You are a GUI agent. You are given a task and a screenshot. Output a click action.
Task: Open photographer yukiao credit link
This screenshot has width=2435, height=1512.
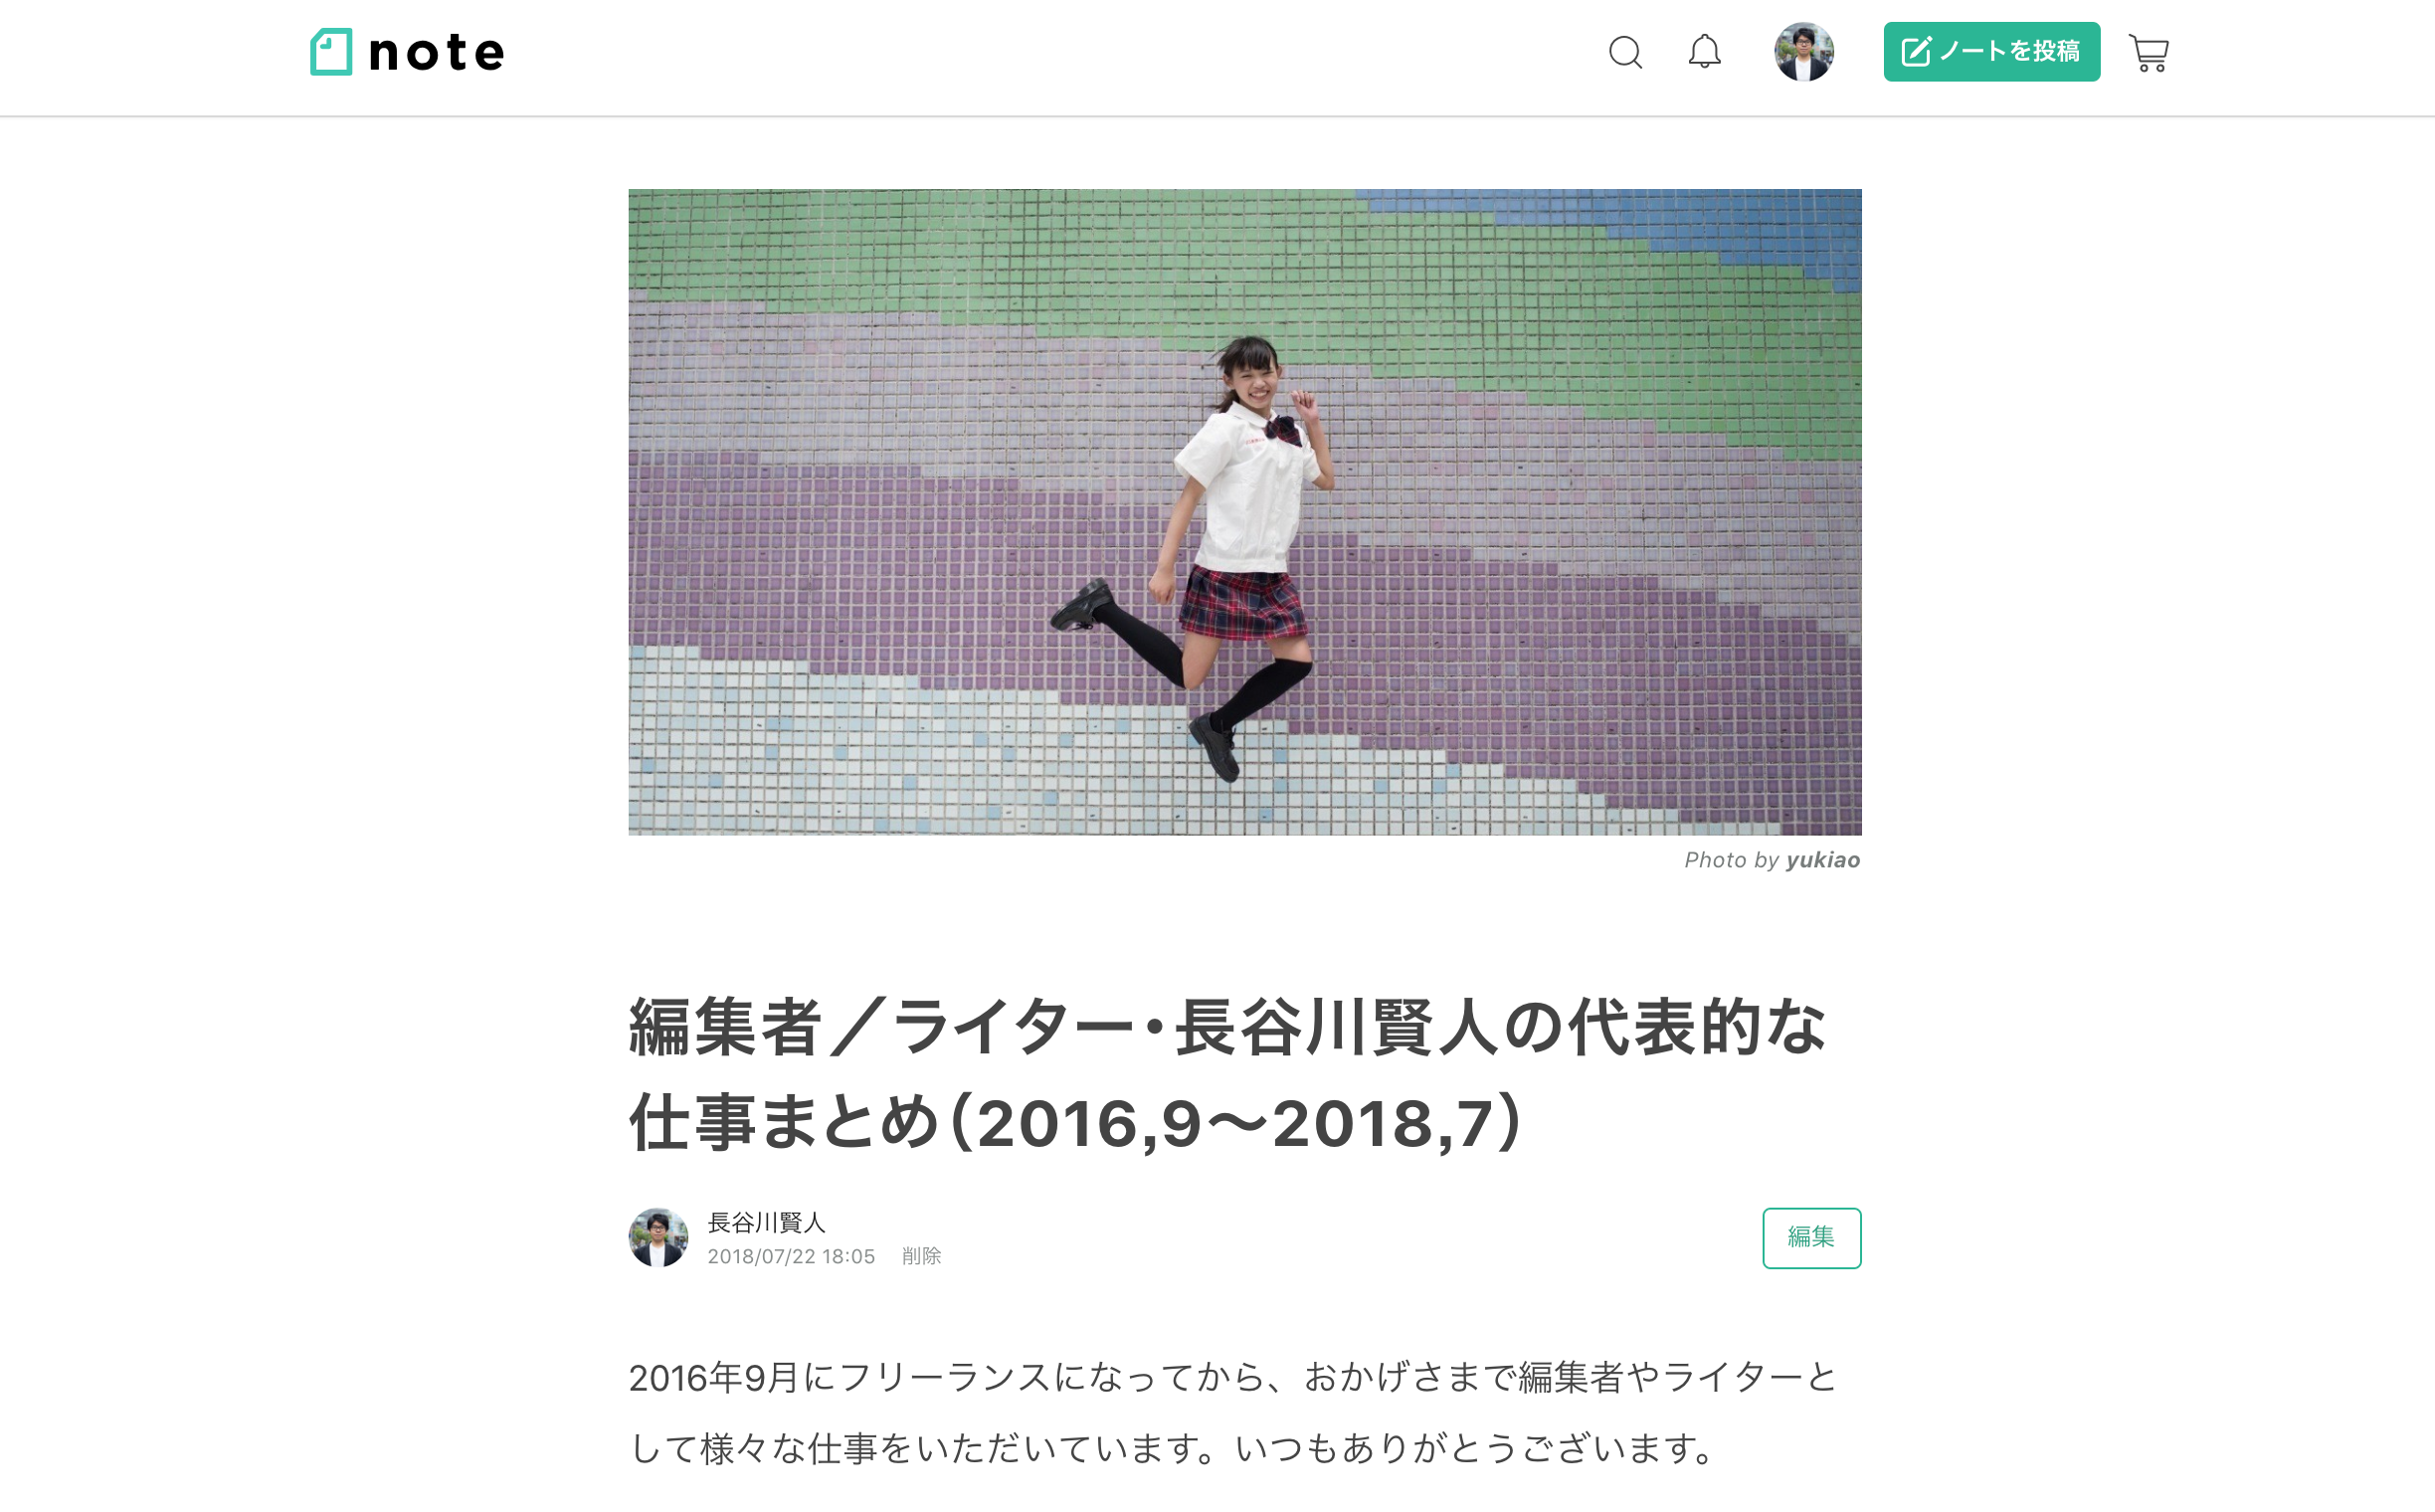tap(1823, 860)
